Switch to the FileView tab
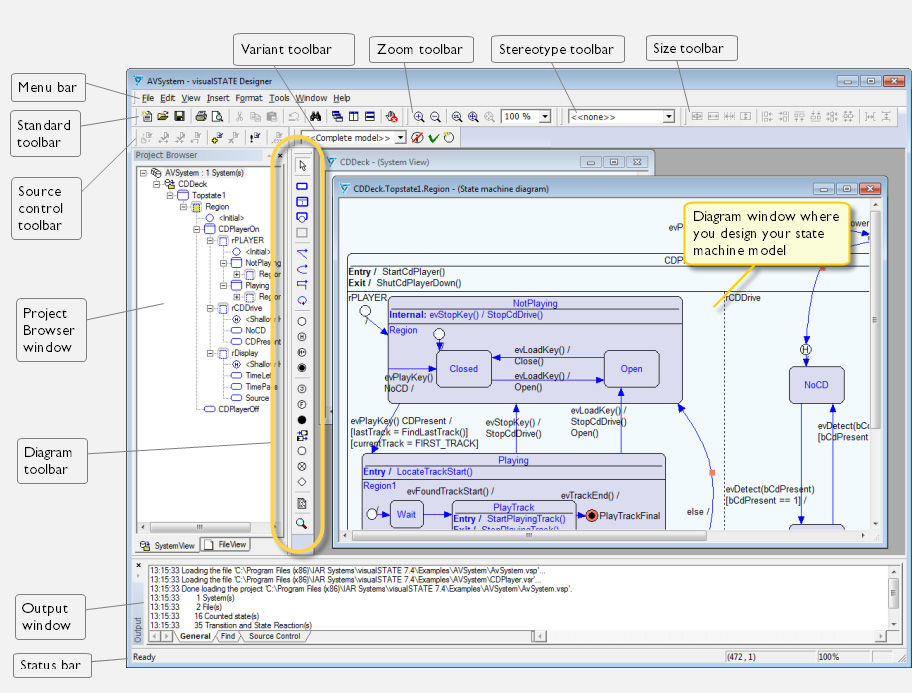This screenshot has height=693, width=912. point(226,545)
